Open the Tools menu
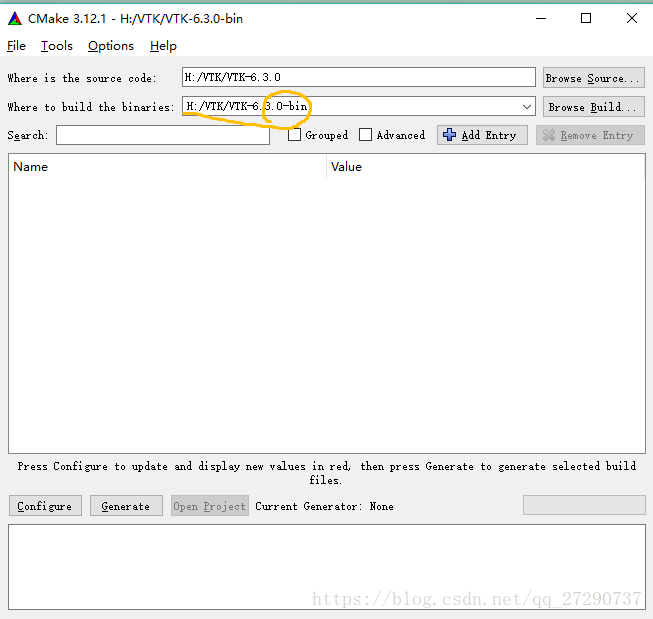Image resolution: width=653 pixels, height=619 pixels. [x=57, y=46]
